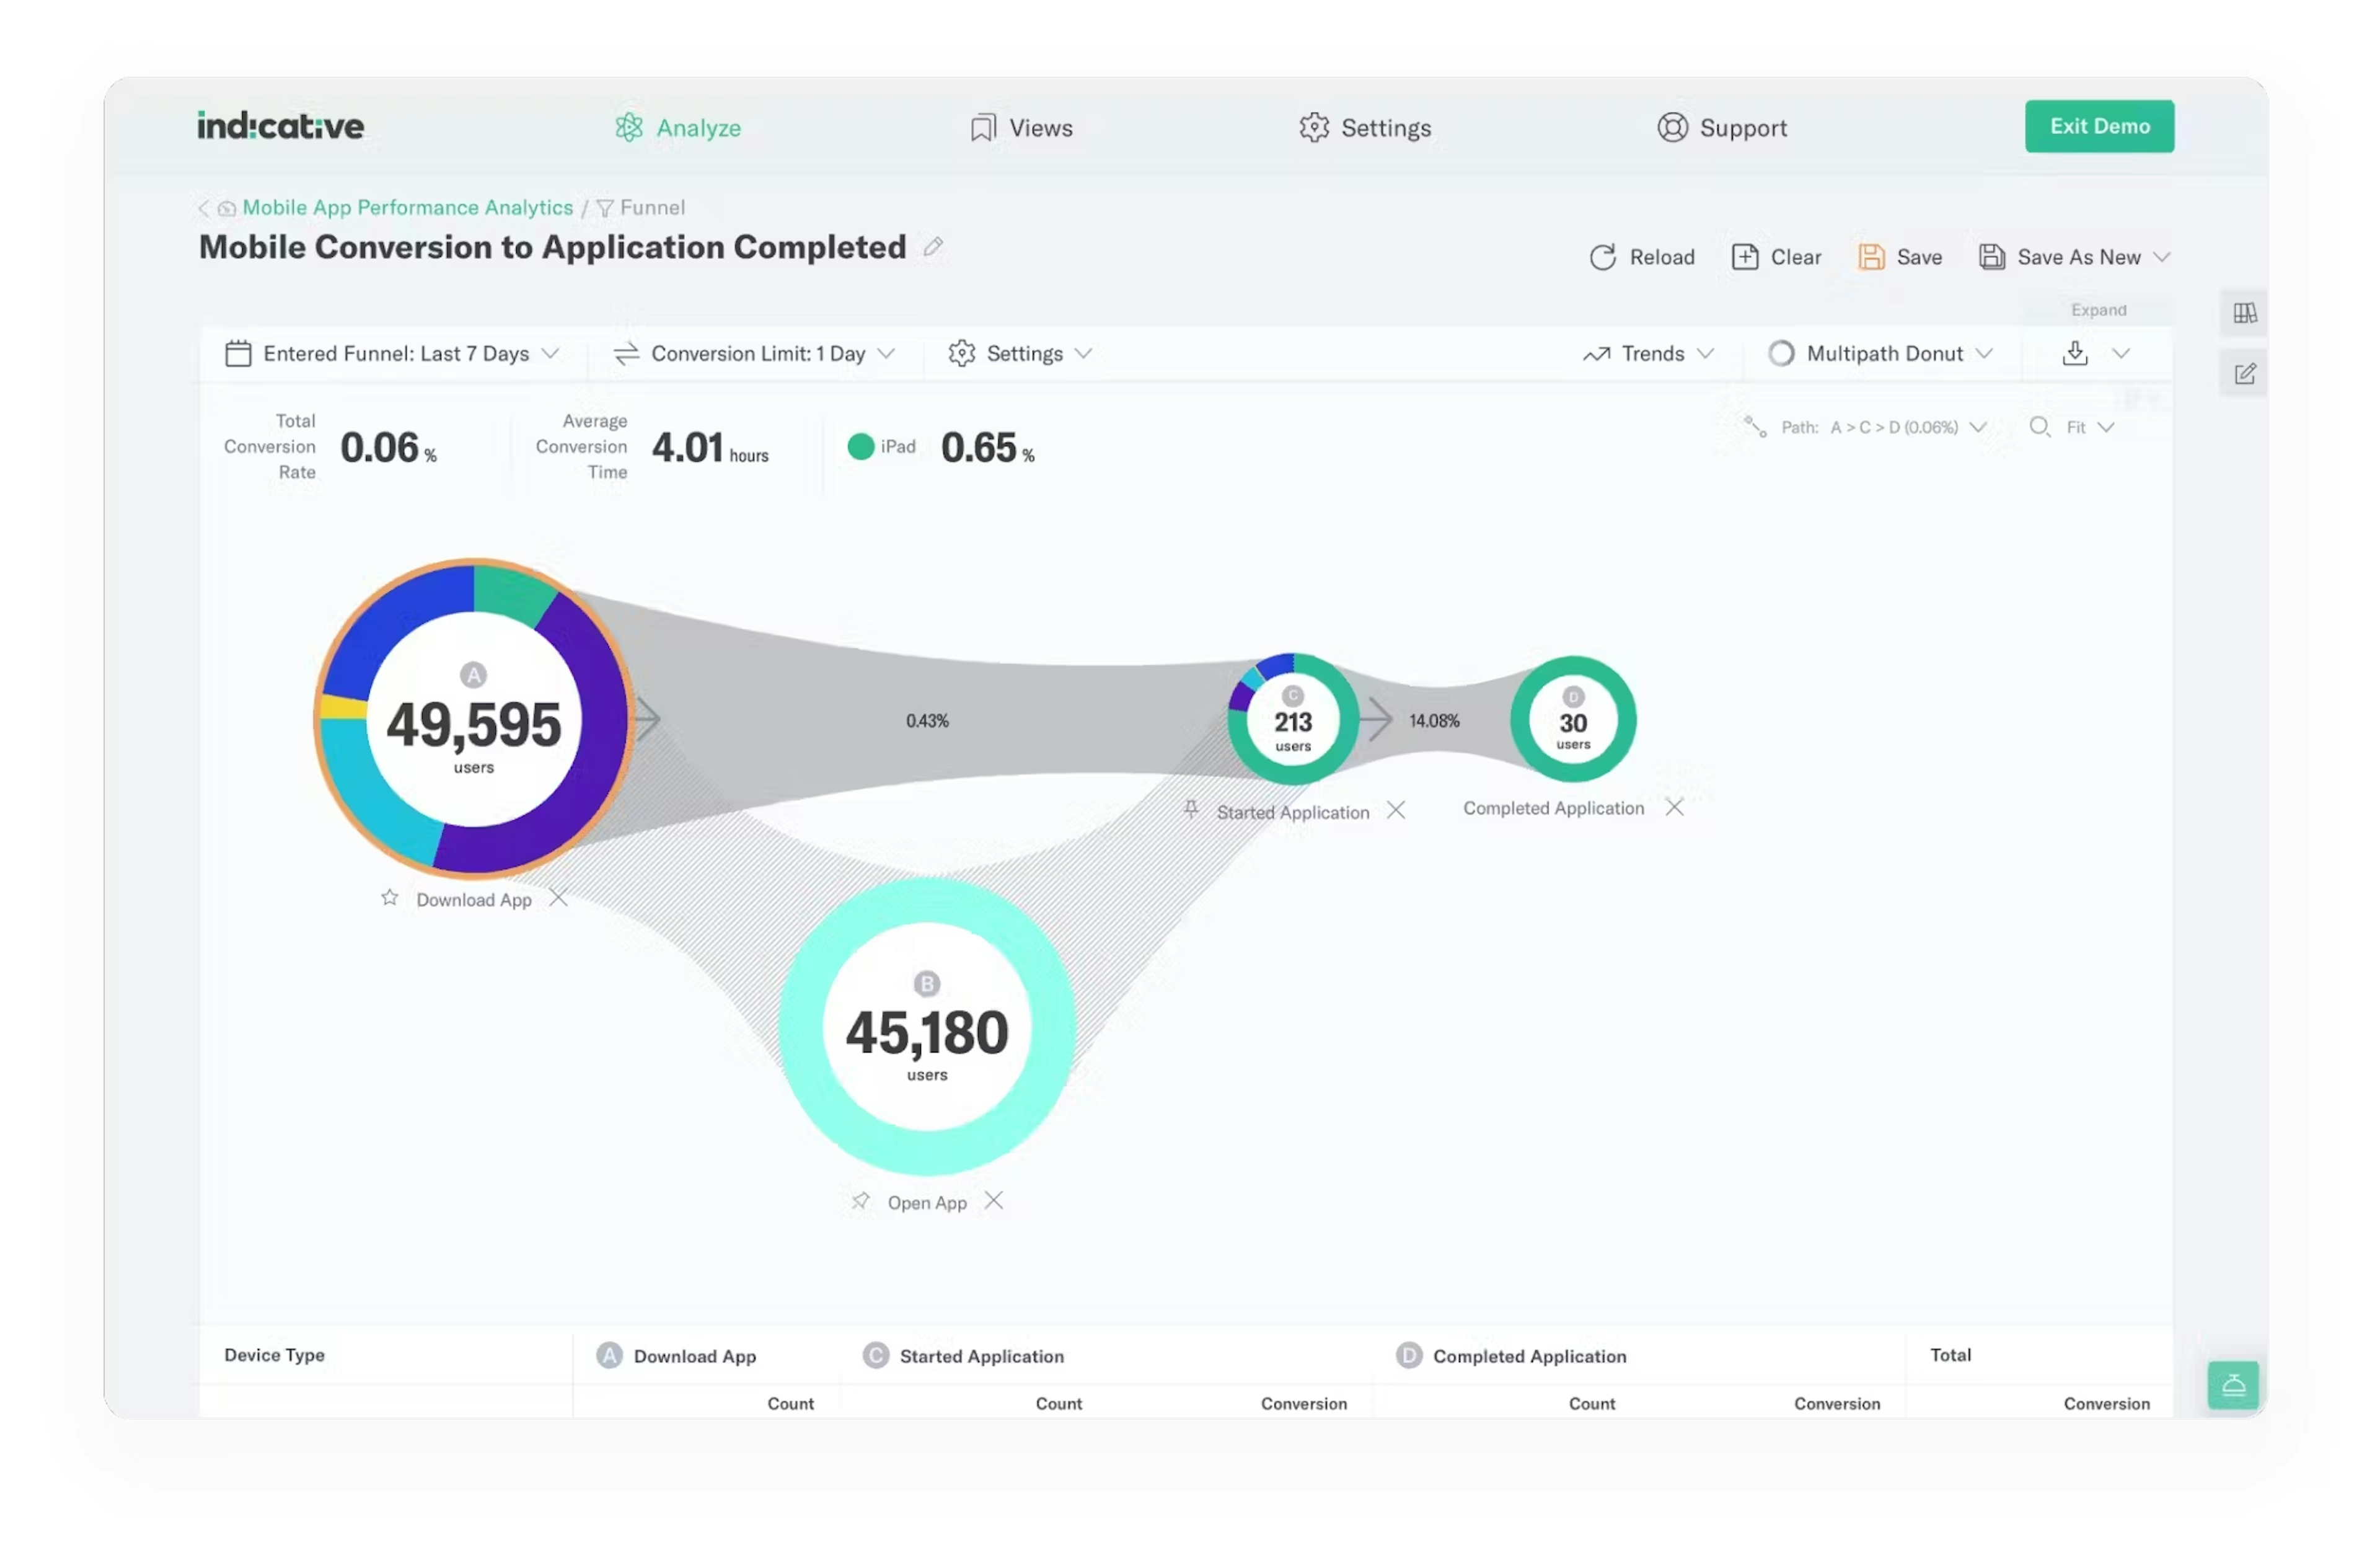This screenshot has width=2380, height=1558.
Task: Click the pencil icon beside the funnel title
Action: coord(934,246)
